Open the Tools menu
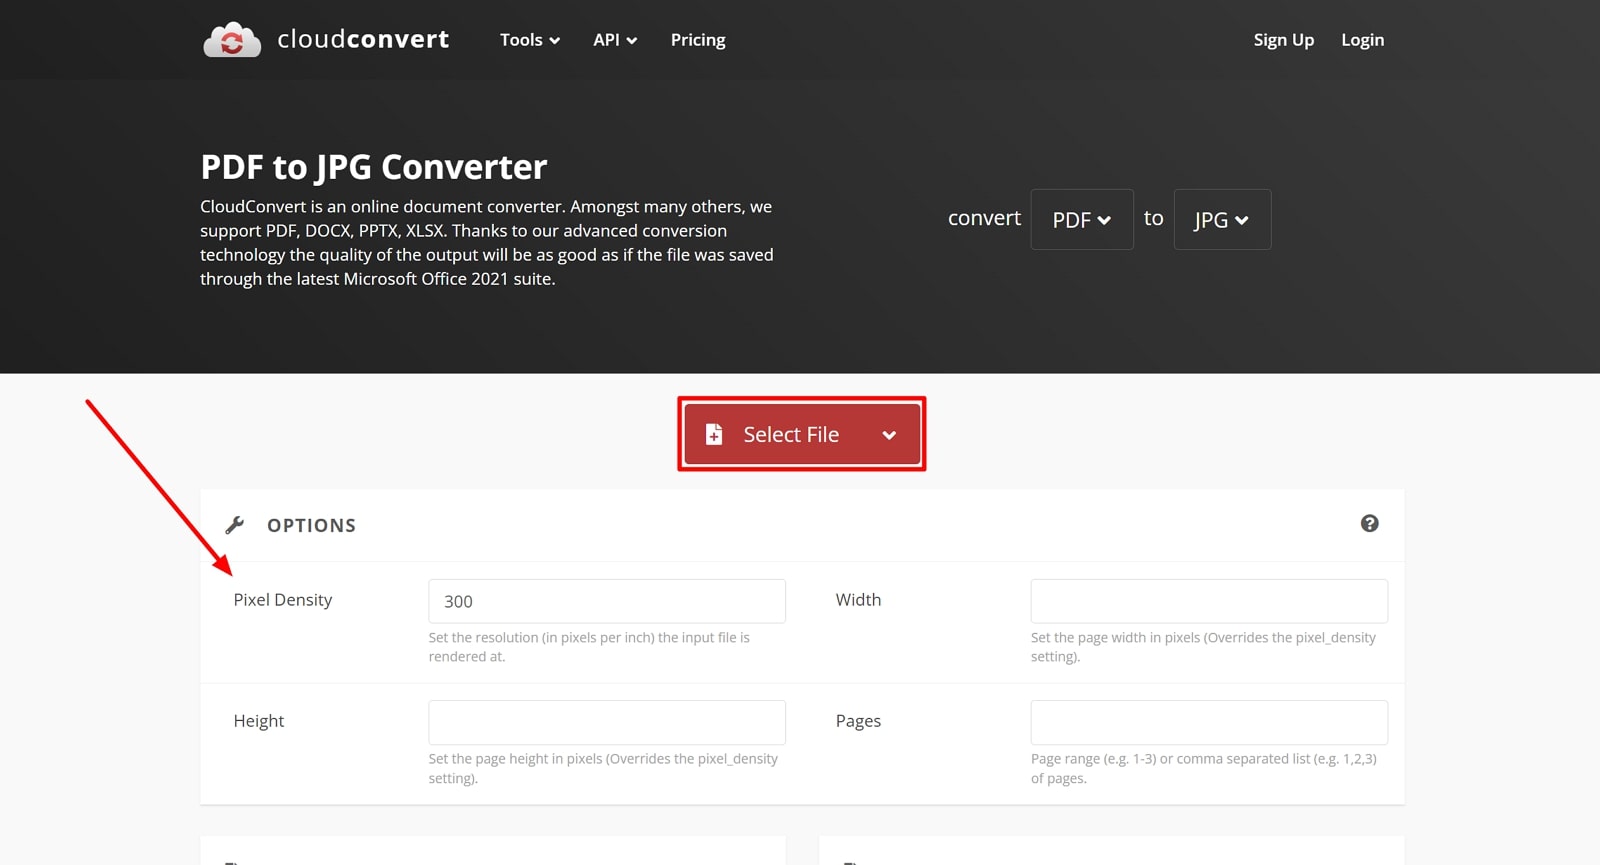The height and width of the screenshot is (865, 1600). click(530, 40)
